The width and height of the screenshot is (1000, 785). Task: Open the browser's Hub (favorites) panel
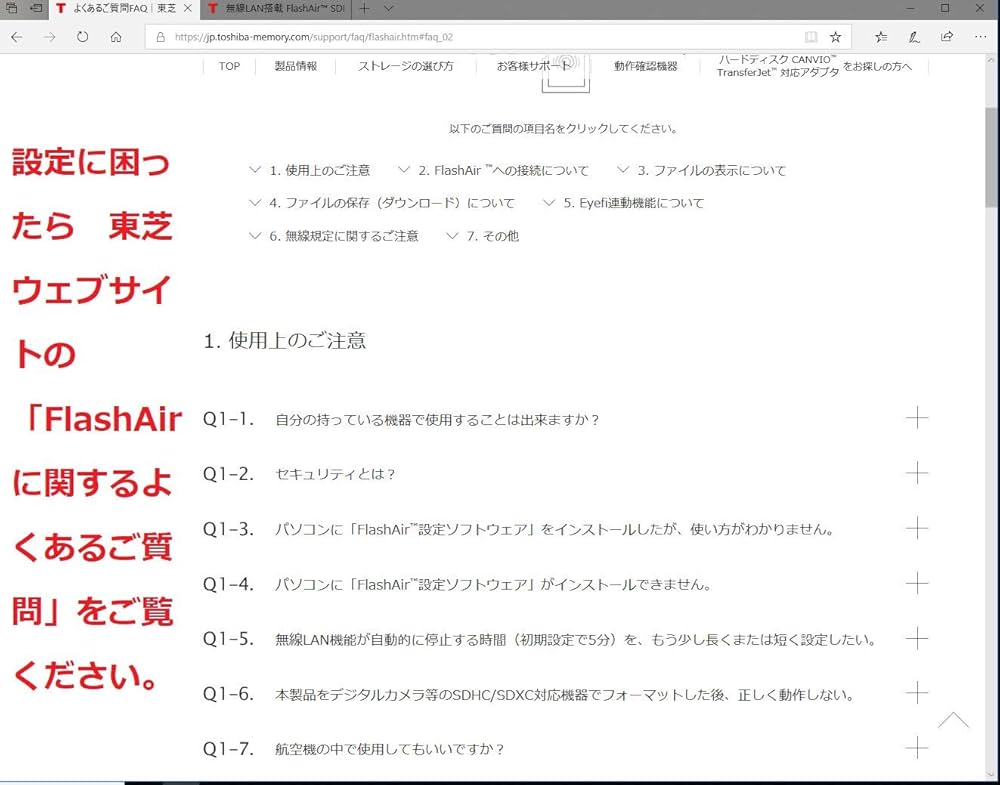[879, 37]
